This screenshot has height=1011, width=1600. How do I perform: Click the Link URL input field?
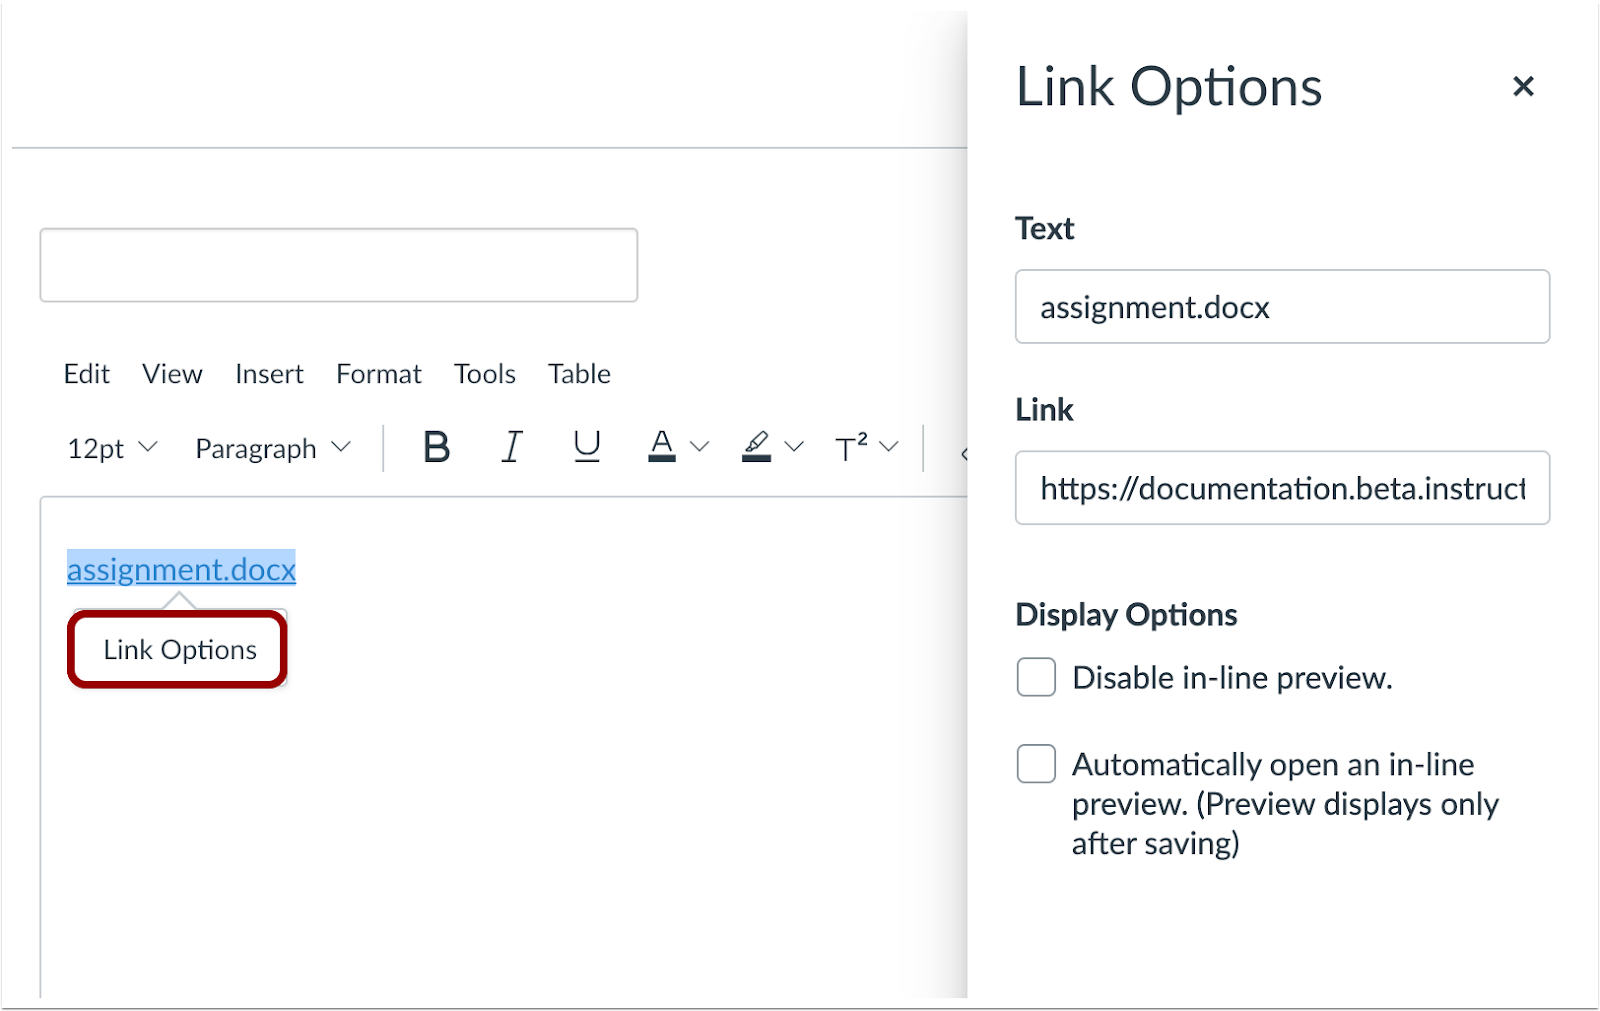pos(1282,488)
